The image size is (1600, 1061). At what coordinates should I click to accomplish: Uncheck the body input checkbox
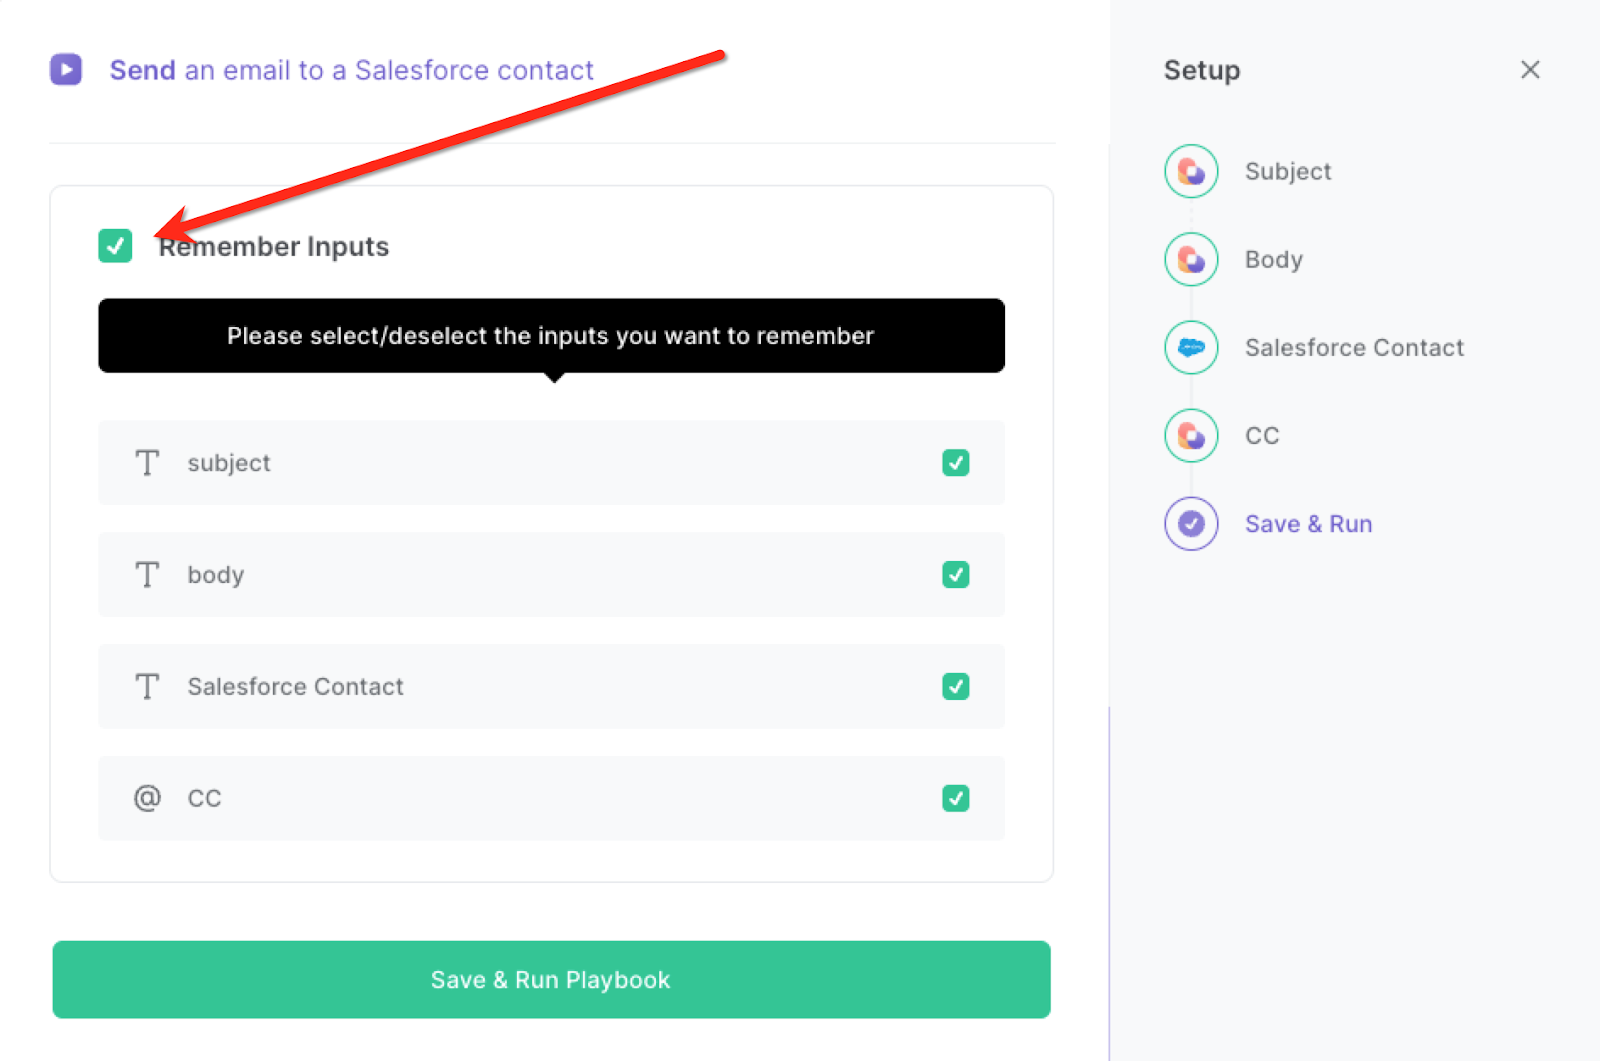(x=956, y=575)
